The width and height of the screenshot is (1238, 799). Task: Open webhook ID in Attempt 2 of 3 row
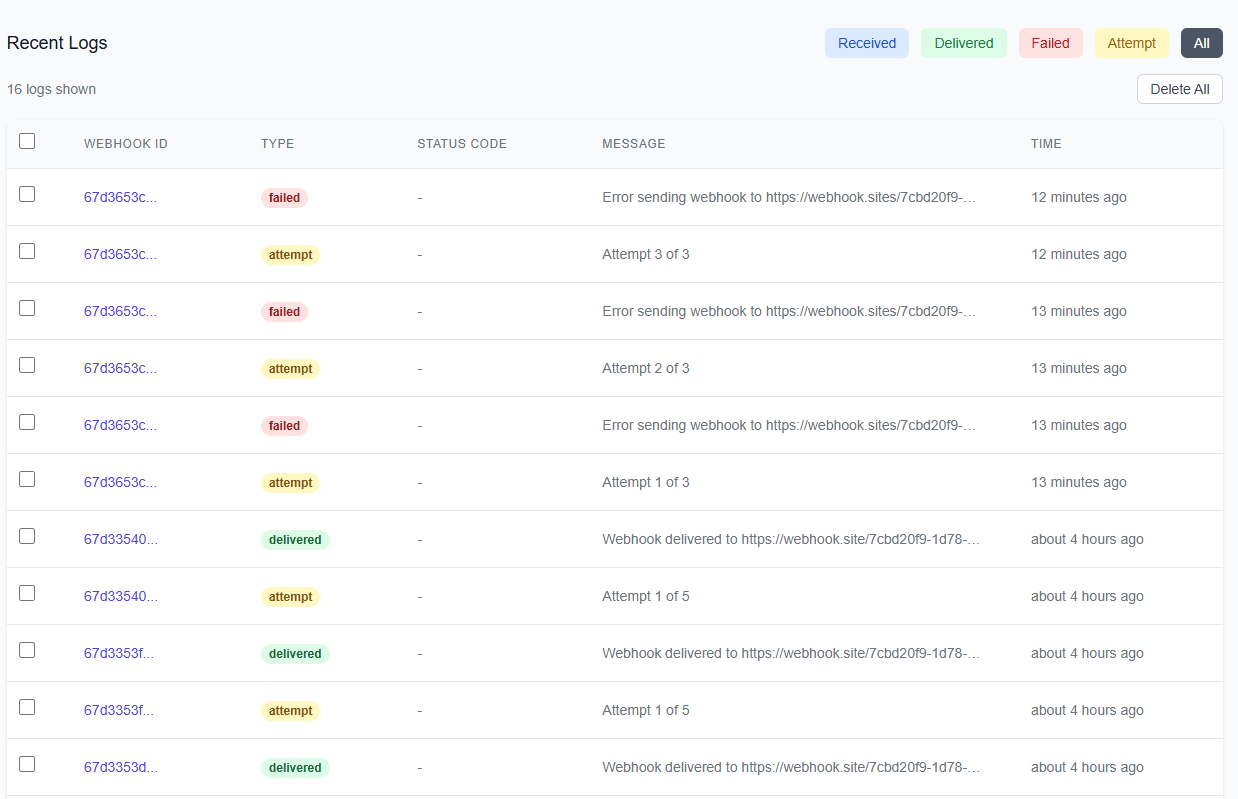[x=120, y=368]
